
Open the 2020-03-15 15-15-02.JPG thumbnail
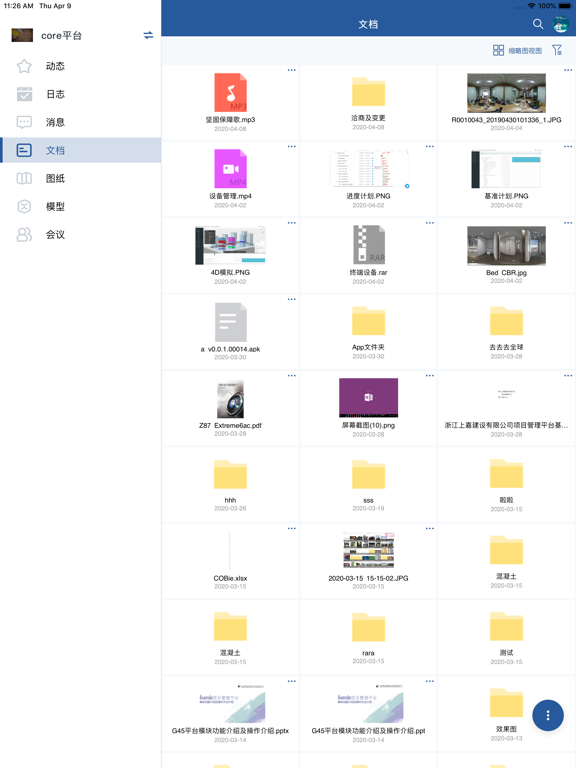tap(368, 550)
